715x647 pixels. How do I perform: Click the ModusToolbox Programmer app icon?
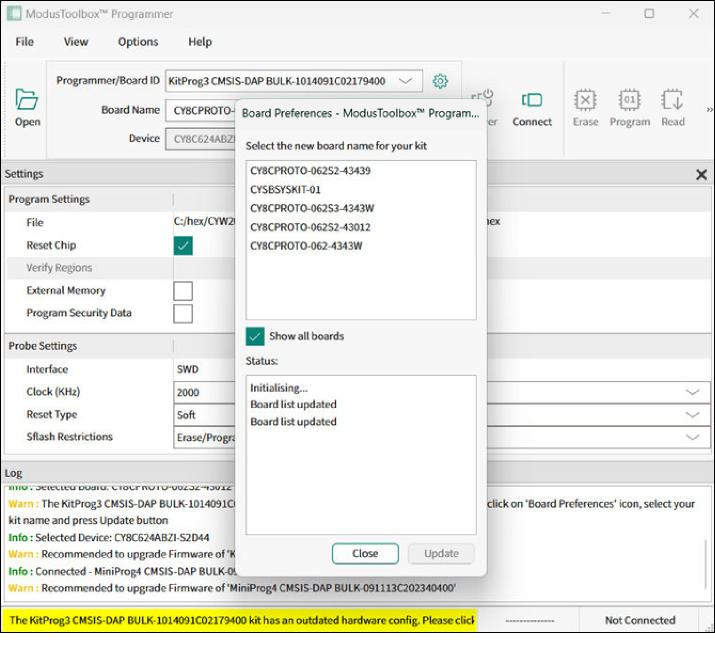[14, 14]
